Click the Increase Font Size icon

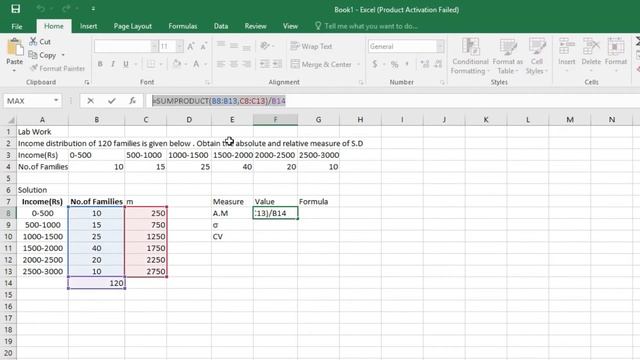click(x=191, y=47)
